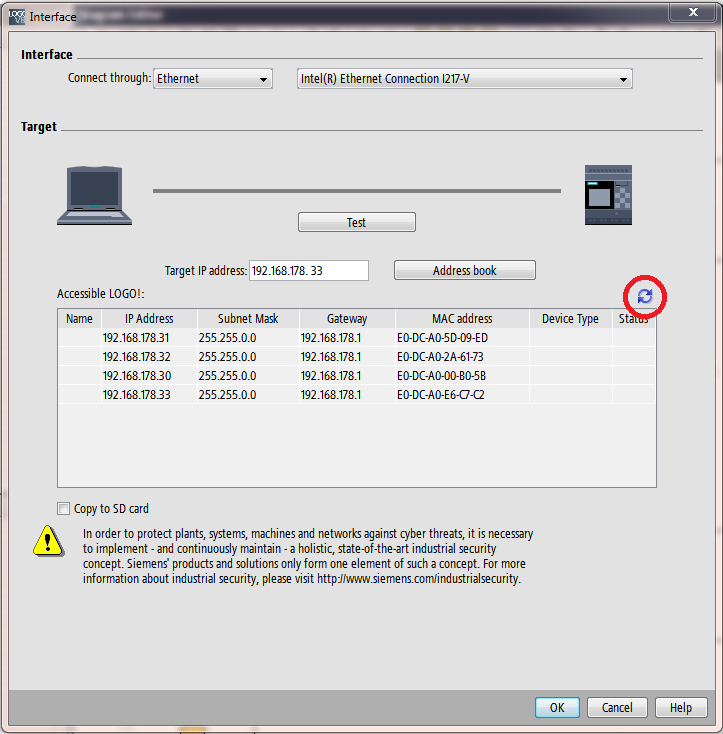Focus the Target IP address field
Image resolution: width=723 pixels, height=734 pixels.
coord(309,271)
